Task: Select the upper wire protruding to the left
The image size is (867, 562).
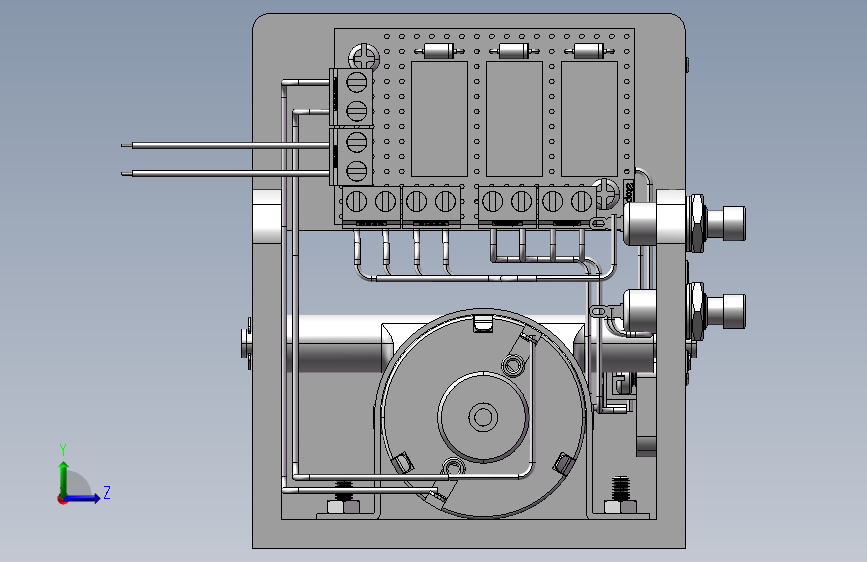Action: click(x=226, y=145)
